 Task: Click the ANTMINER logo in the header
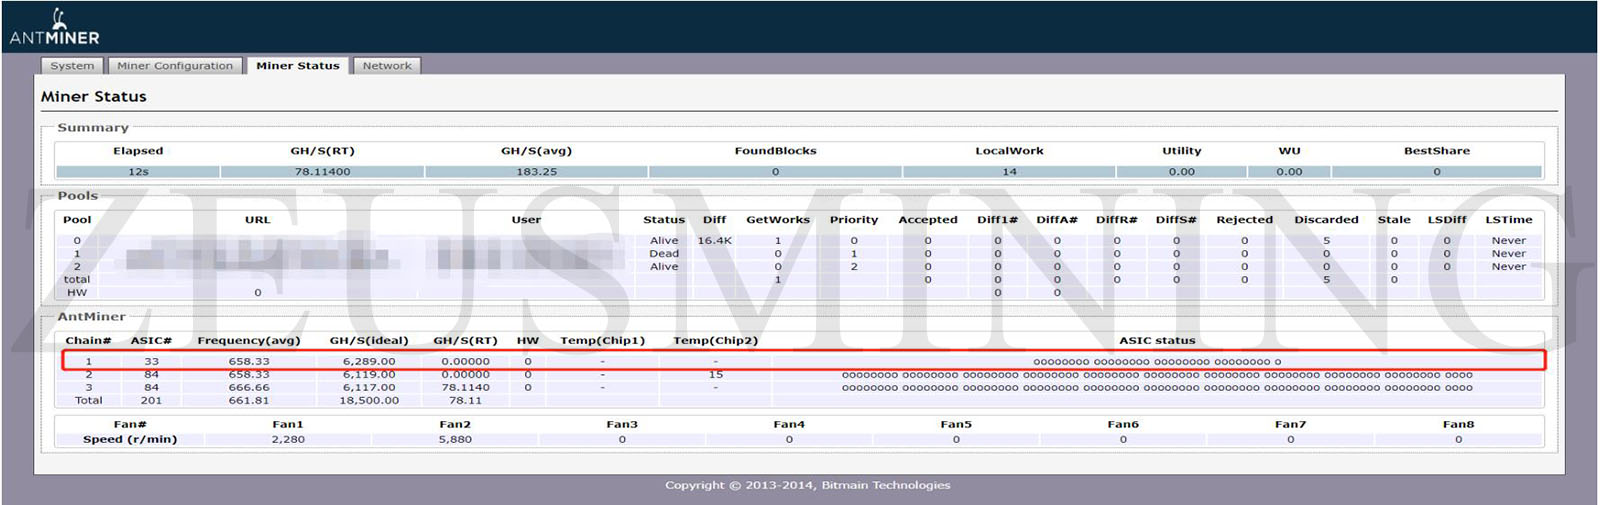pyautogui.click(x=55, y=28)
